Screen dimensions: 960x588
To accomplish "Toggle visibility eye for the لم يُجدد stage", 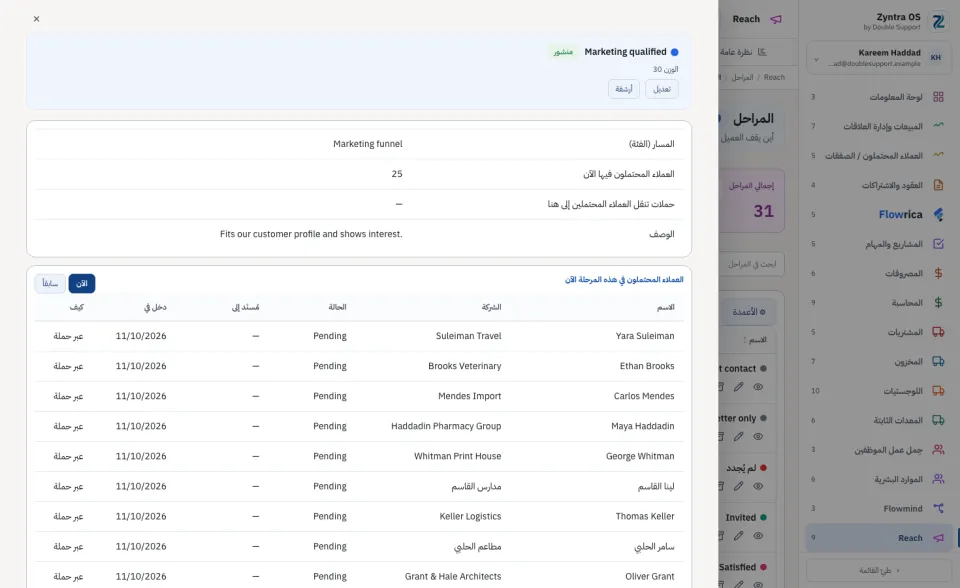I will tap(758, 486).
